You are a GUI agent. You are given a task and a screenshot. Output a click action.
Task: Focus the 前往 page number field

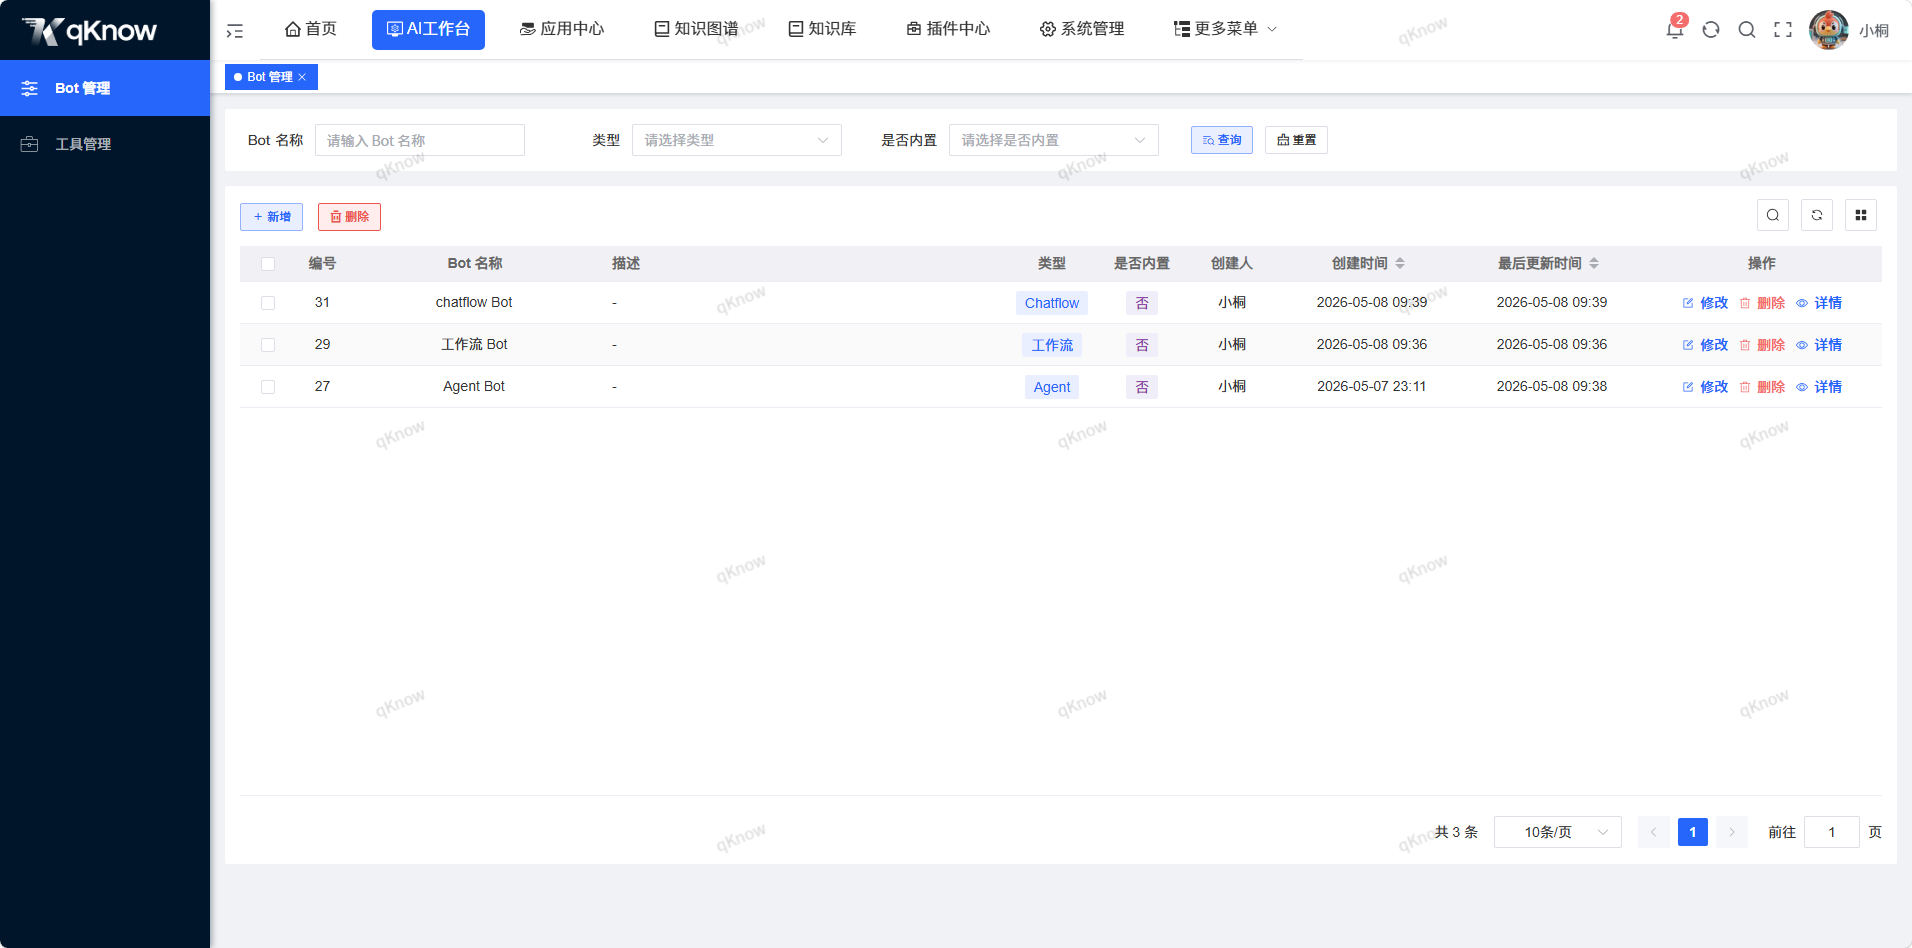pos(1832,832)
